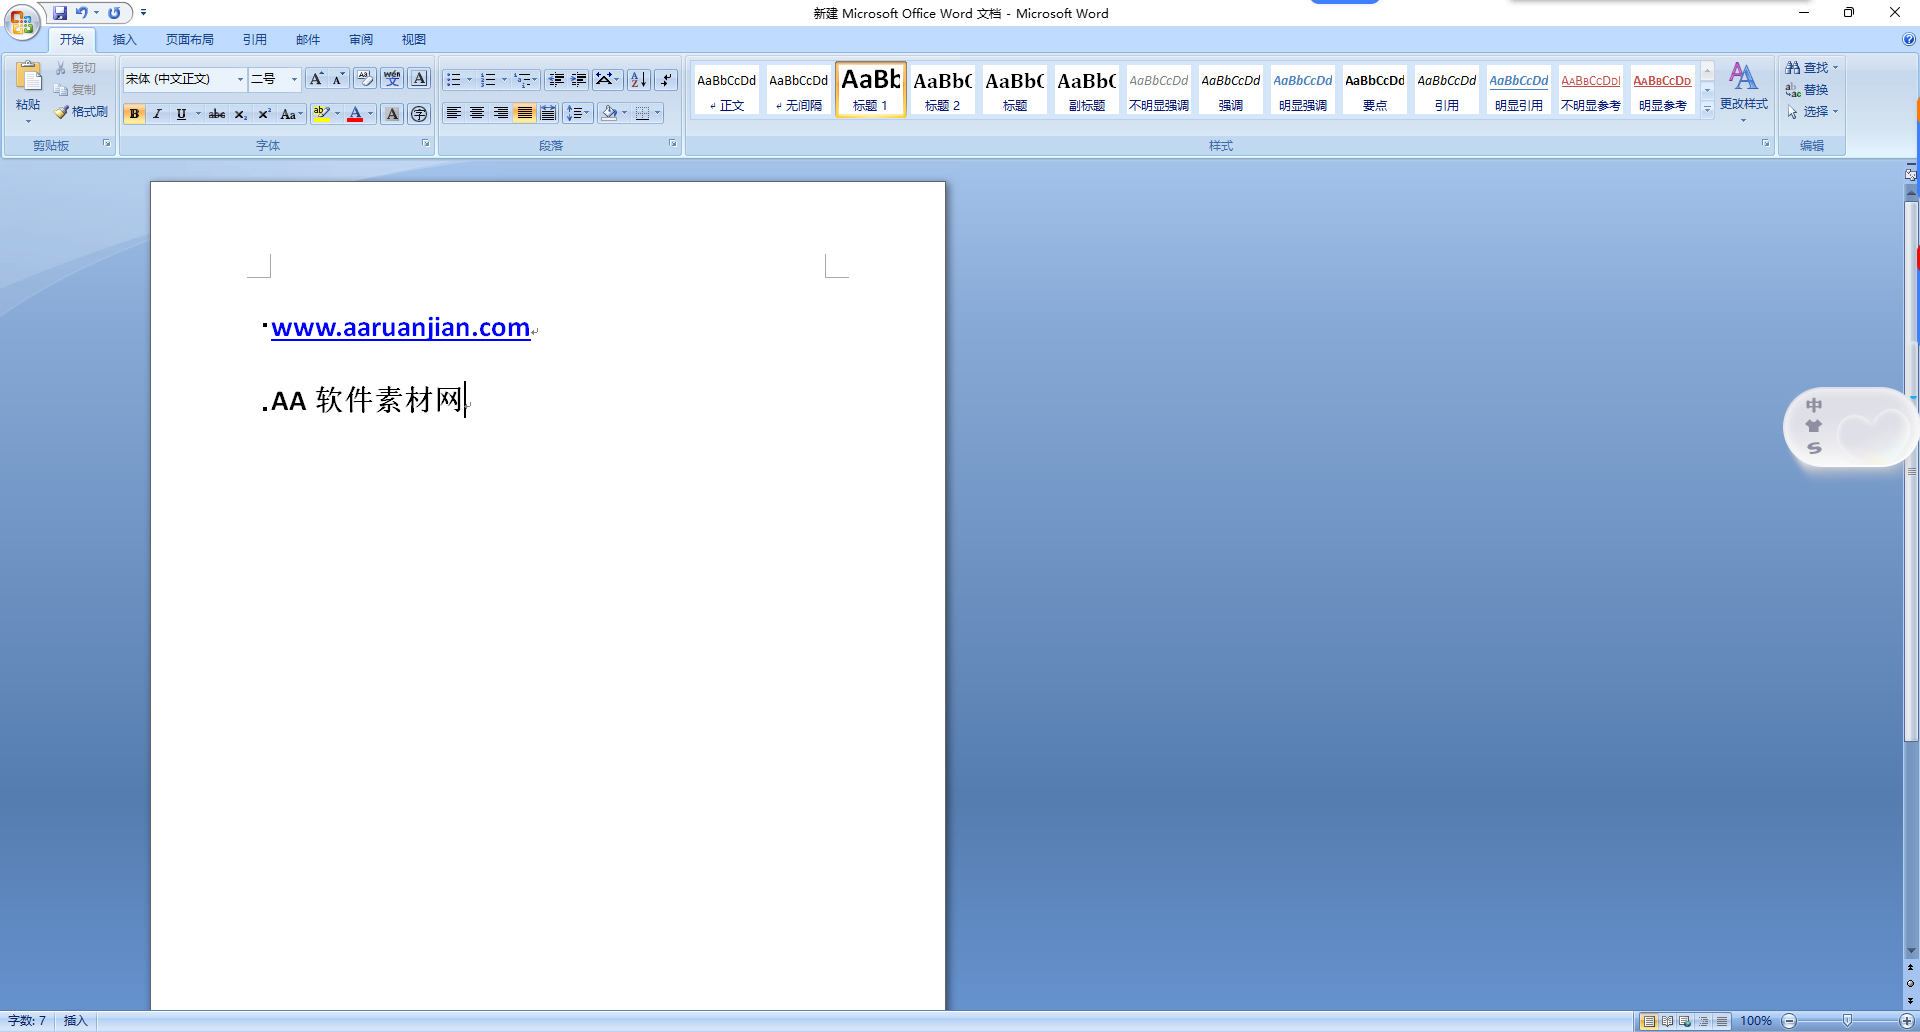Open the font size dropdown

pyautogui.click(x=293, y=79)
